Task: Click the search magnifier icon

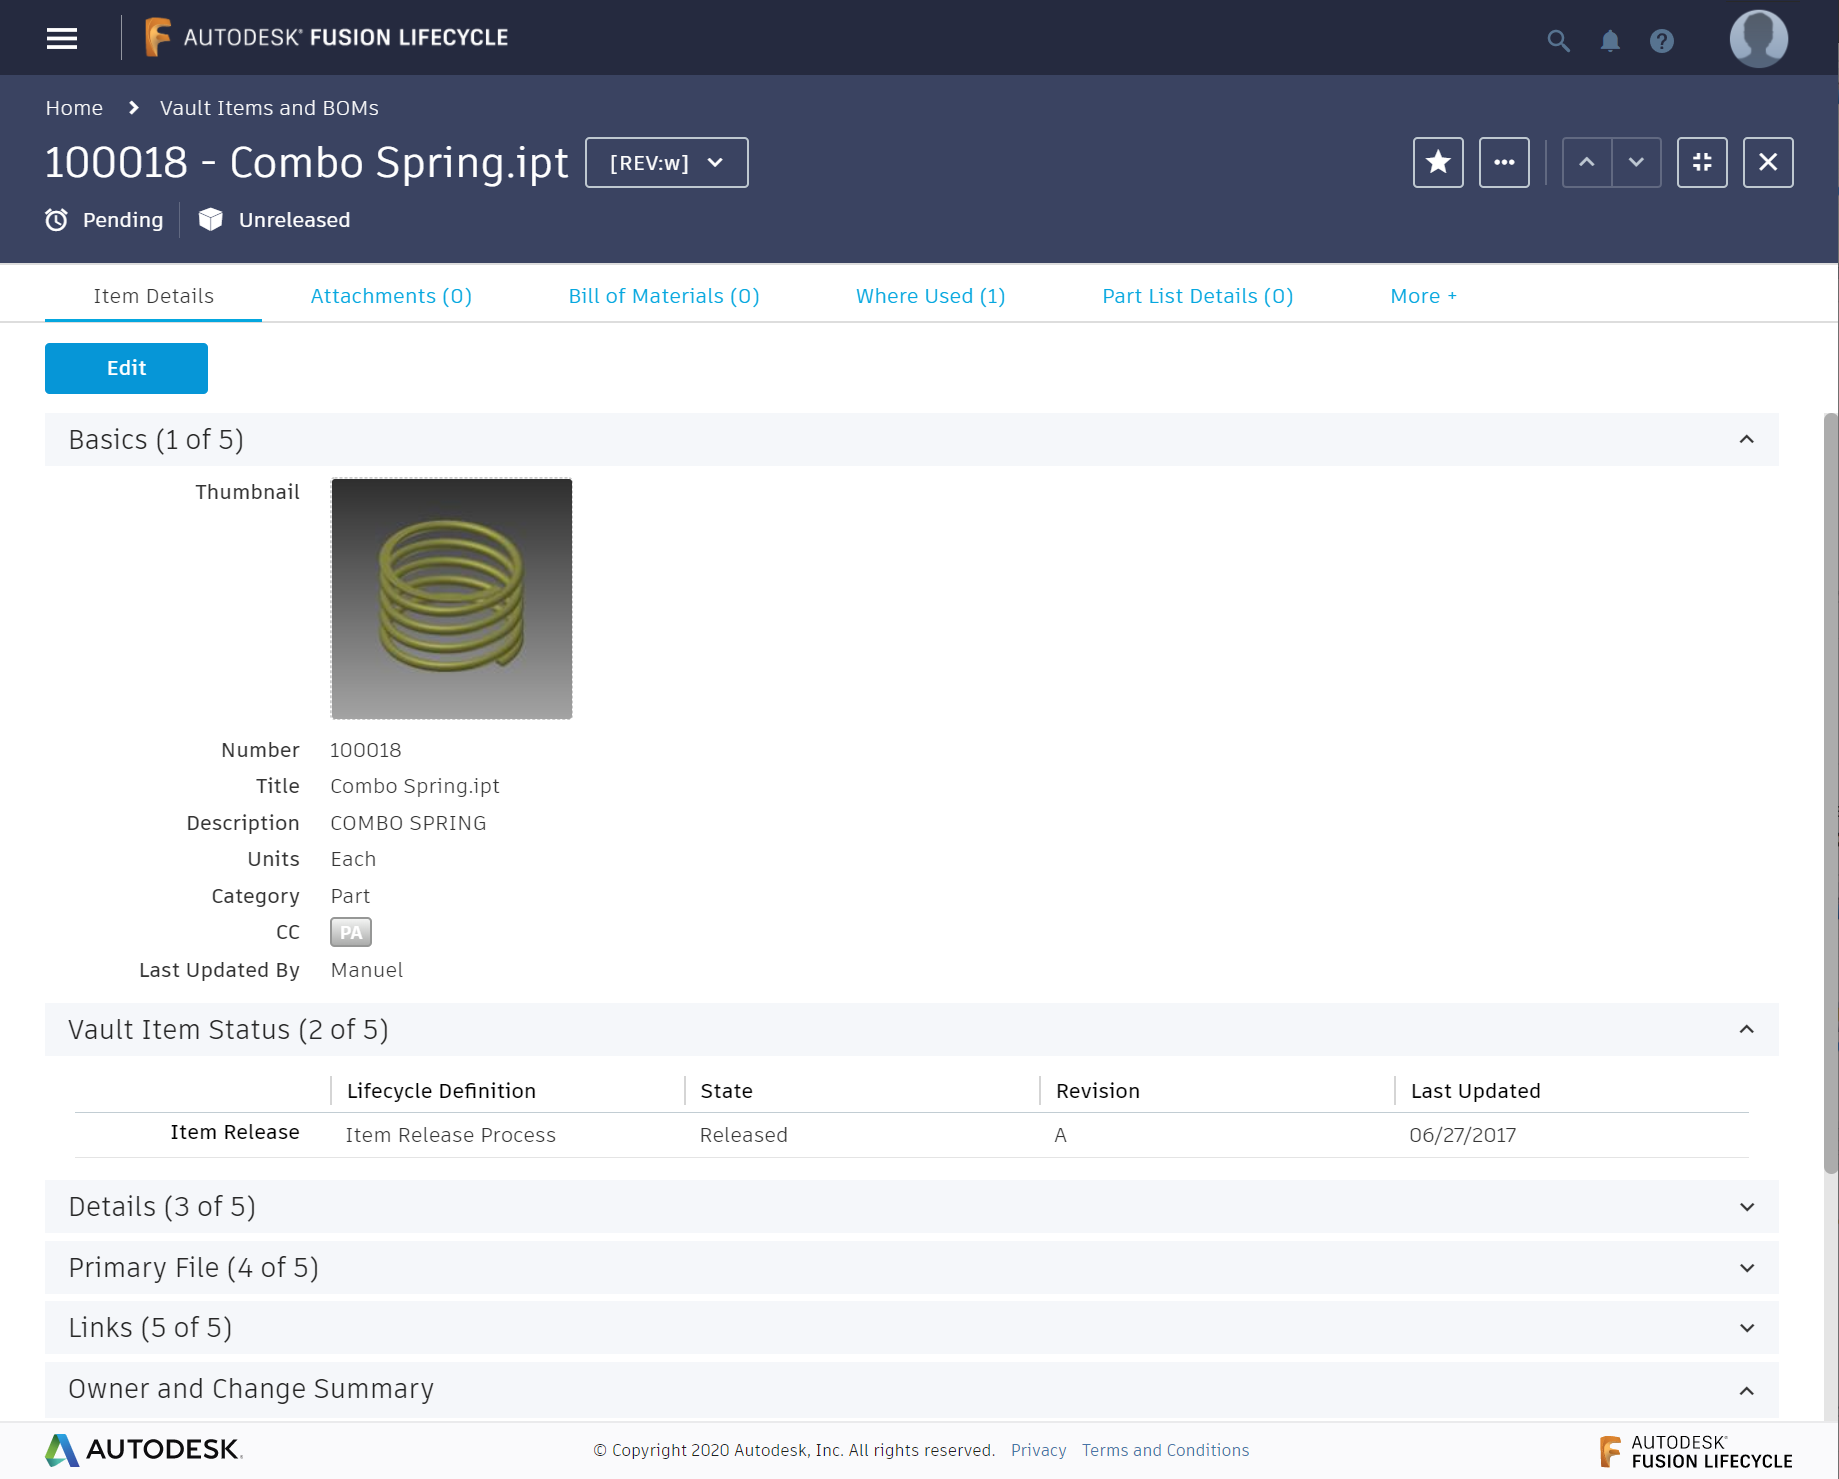Action: (x=1558, y=41)
